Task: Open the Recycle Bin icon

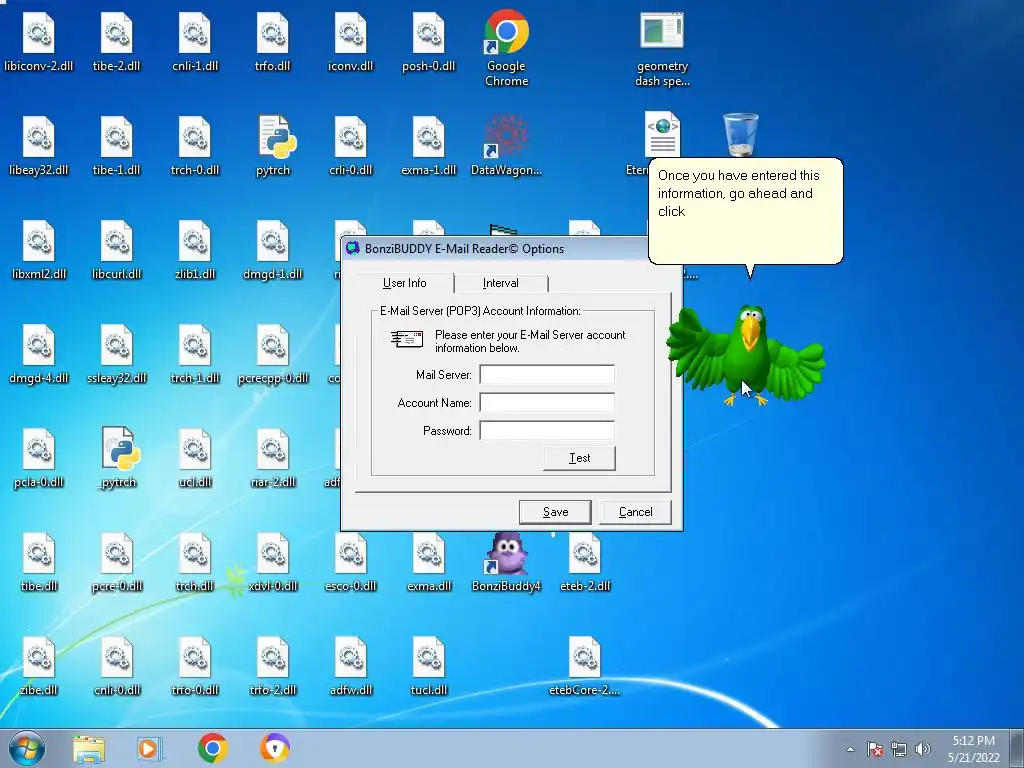Action: [x=741, y=135]
